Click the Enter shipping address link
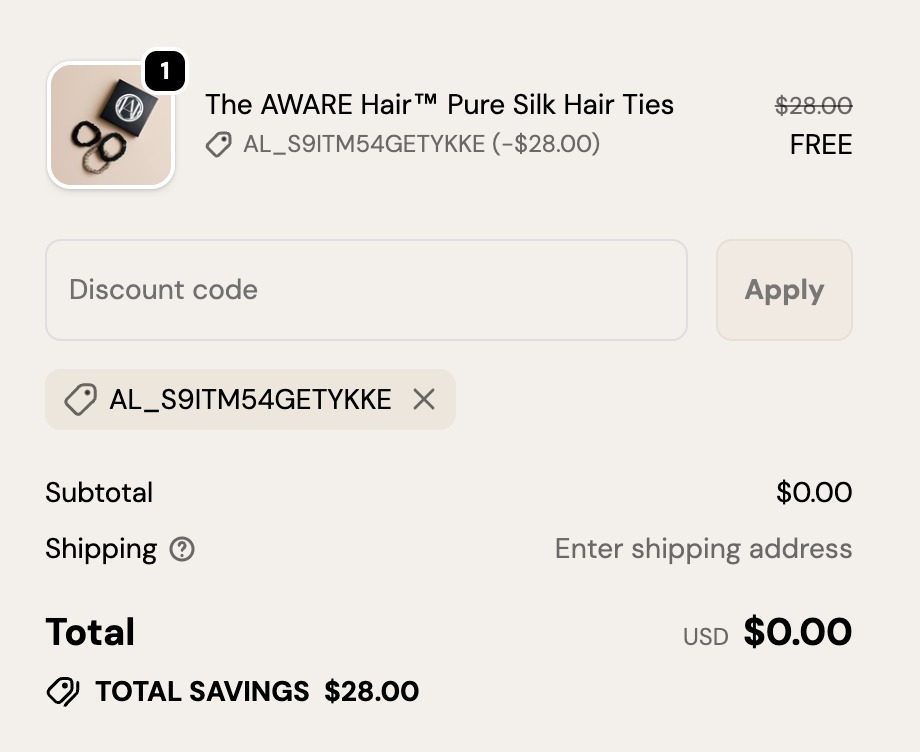920x752 pixels. click(x=703, y=549)
